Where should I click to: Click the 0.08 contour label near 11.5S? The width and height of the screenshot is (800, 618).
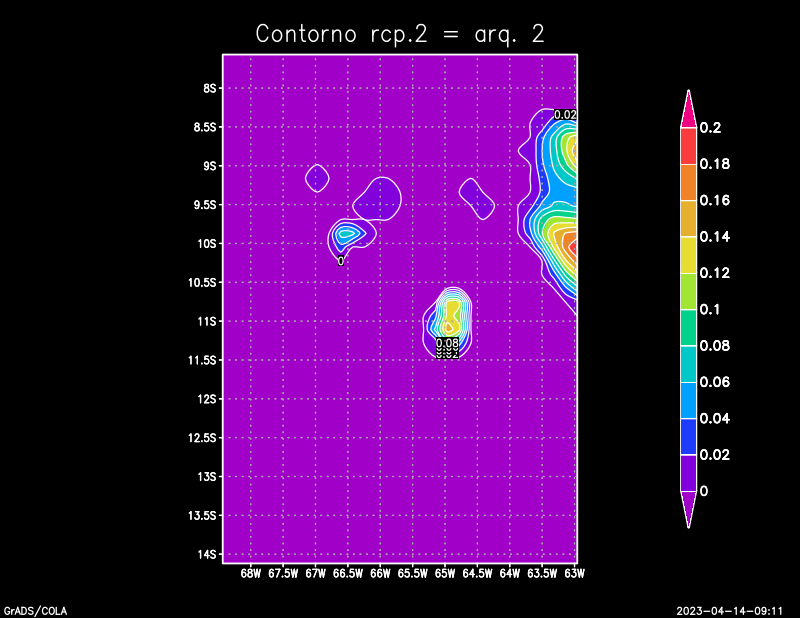tap(447, 343)
